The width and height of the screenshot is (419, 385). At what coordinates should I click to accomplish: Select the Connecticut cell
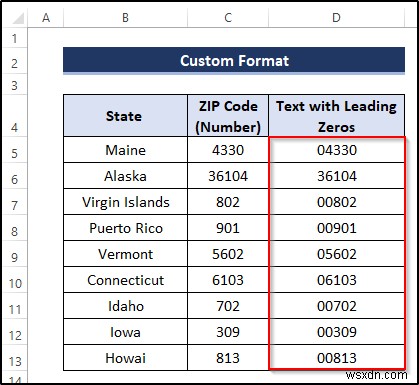tap(125, 280)
